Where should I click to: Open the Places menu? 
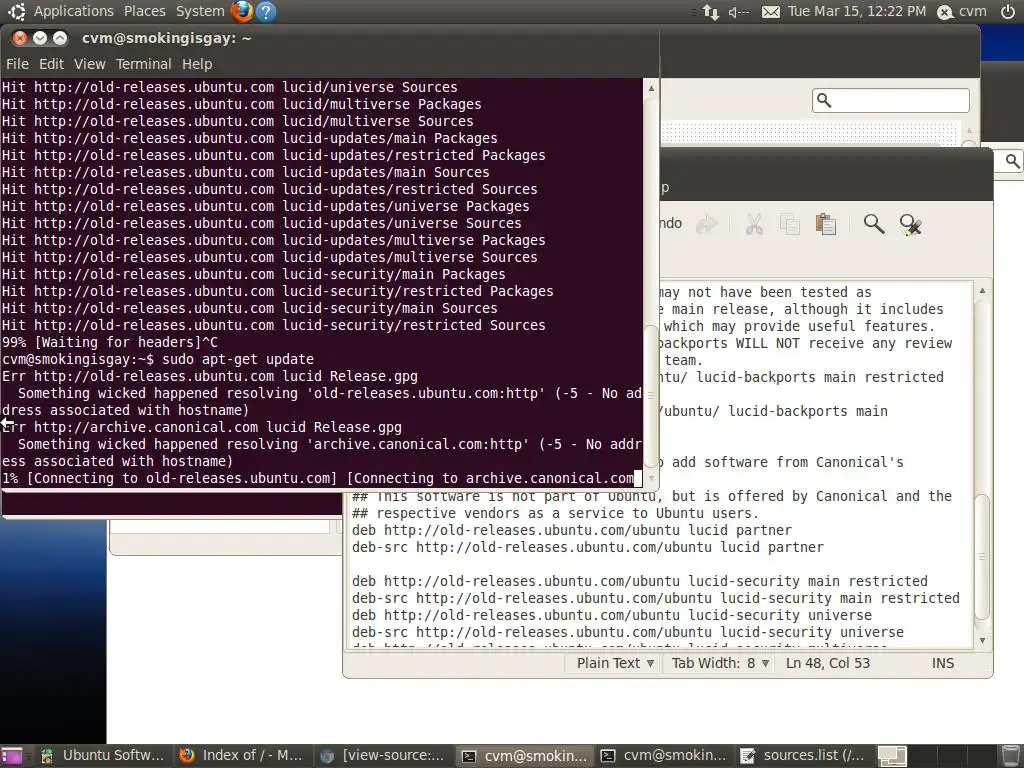[x=145, y=11]
